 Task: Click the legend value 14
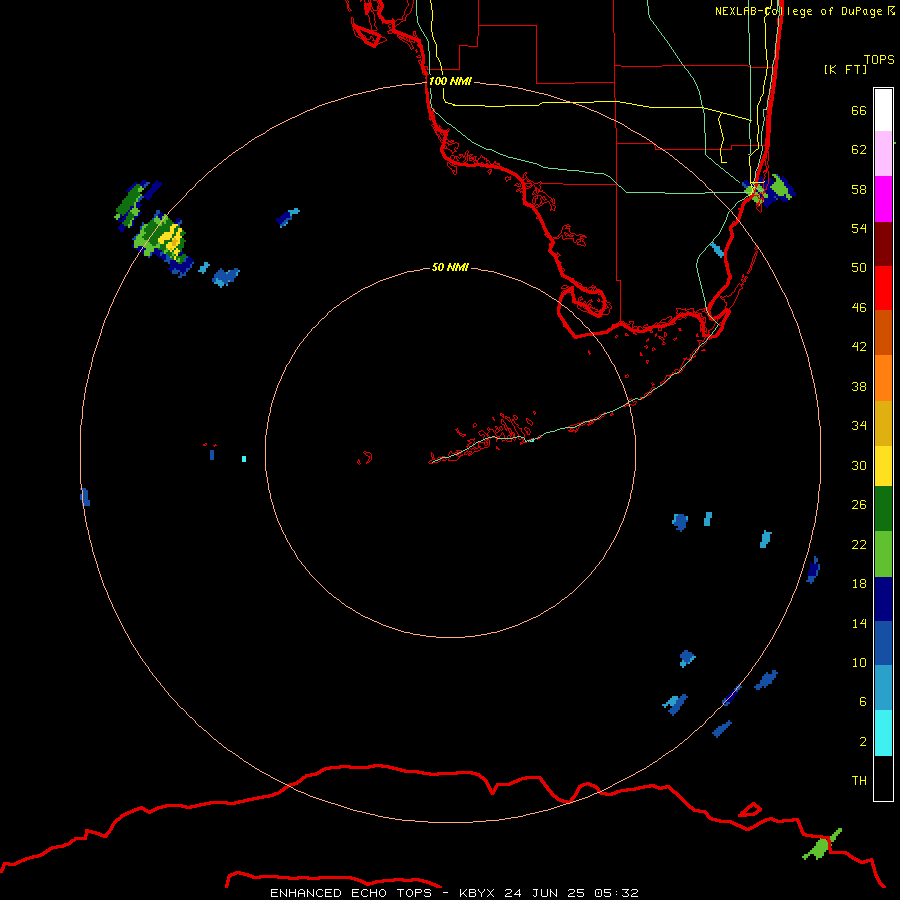859,623
